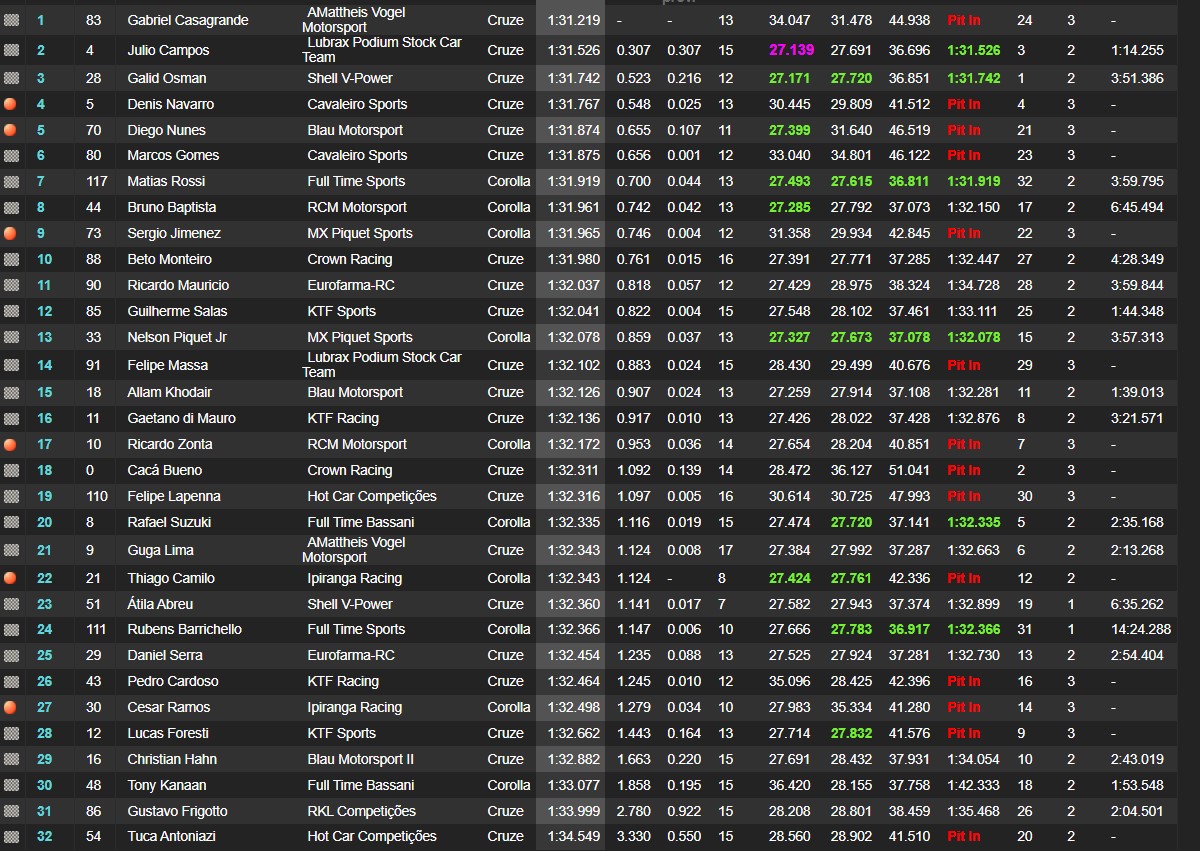Click the checkered flag icon in Beto Monteiro row
This screenshot has height=851, width=1200.
click(x=11, y=259)
